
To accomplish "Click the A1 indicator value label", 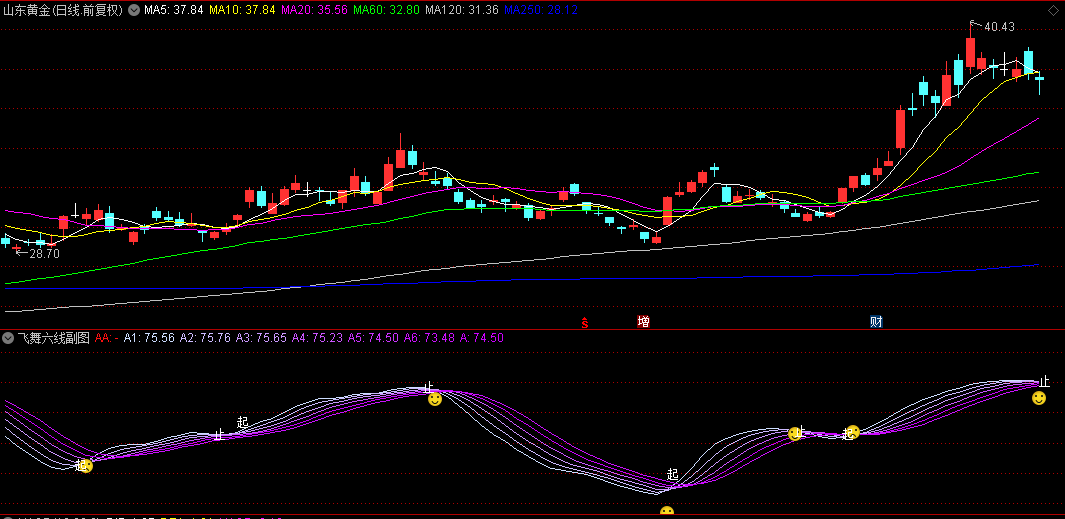I will (149, 338).
